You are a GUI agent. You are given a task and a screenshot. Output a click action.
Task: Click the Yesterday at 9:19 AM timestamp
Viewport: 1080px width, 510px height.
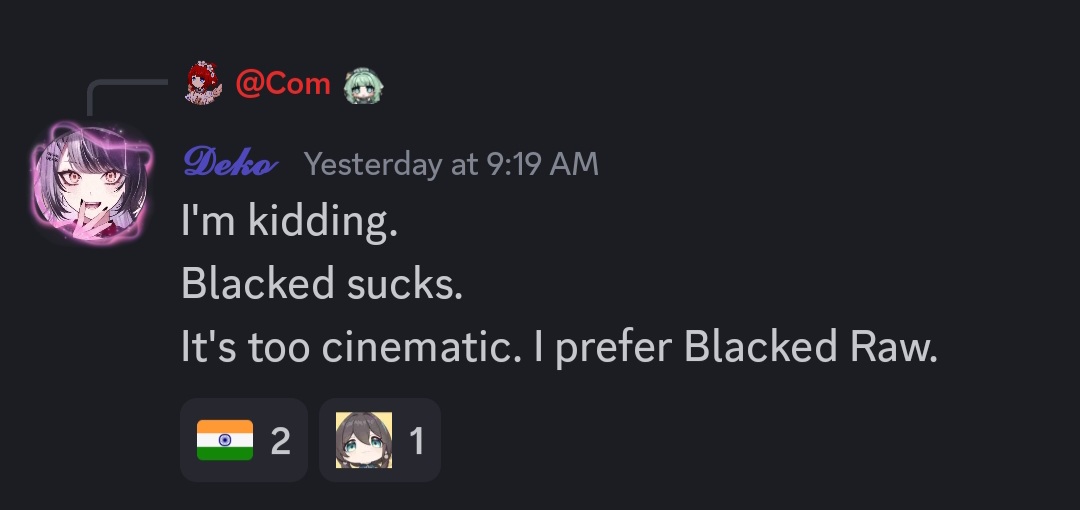click(x=451, y=164)
